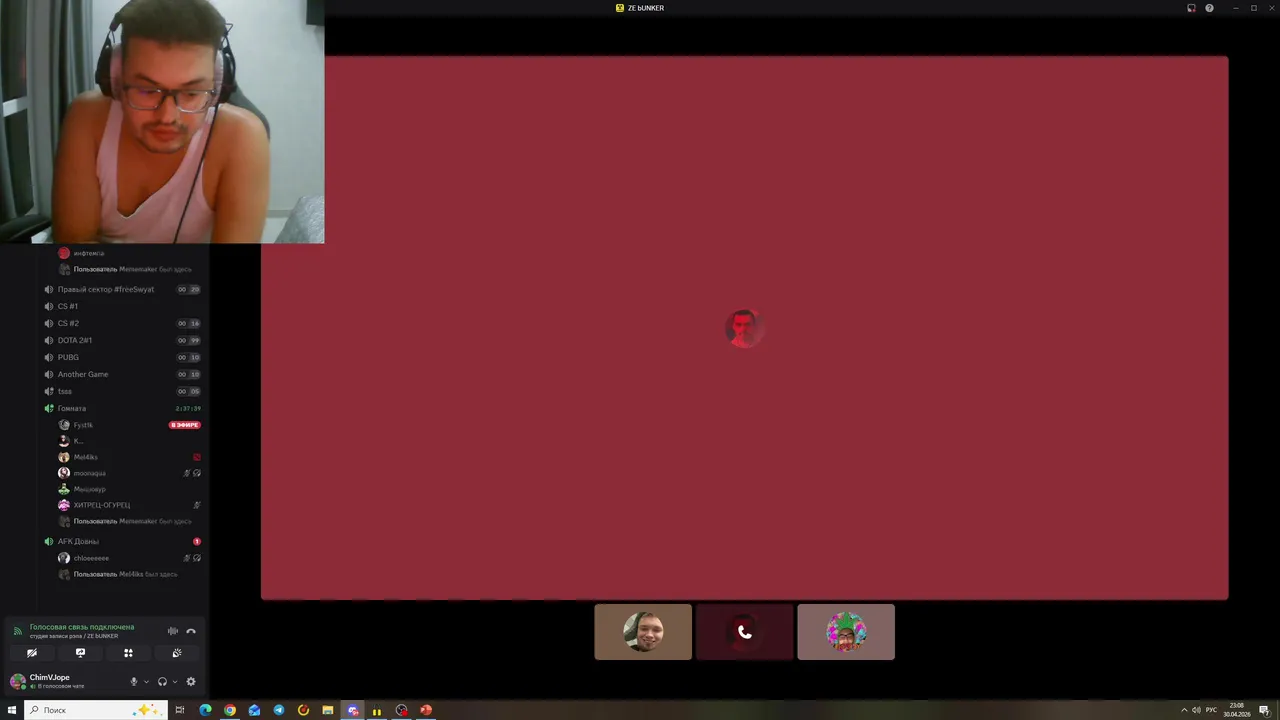This screenshot has width=1280, height=720.
Task: Show hidden tray icons chevron
Action: [x=1182, y=710]
